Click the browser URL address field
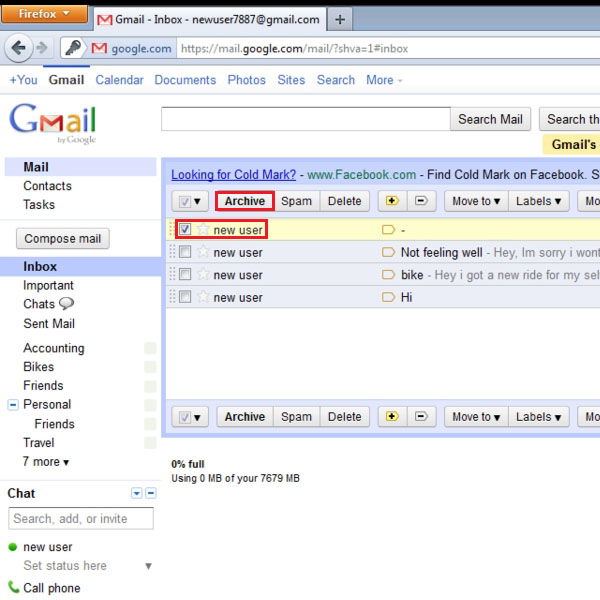 click(x=388, y=48)
